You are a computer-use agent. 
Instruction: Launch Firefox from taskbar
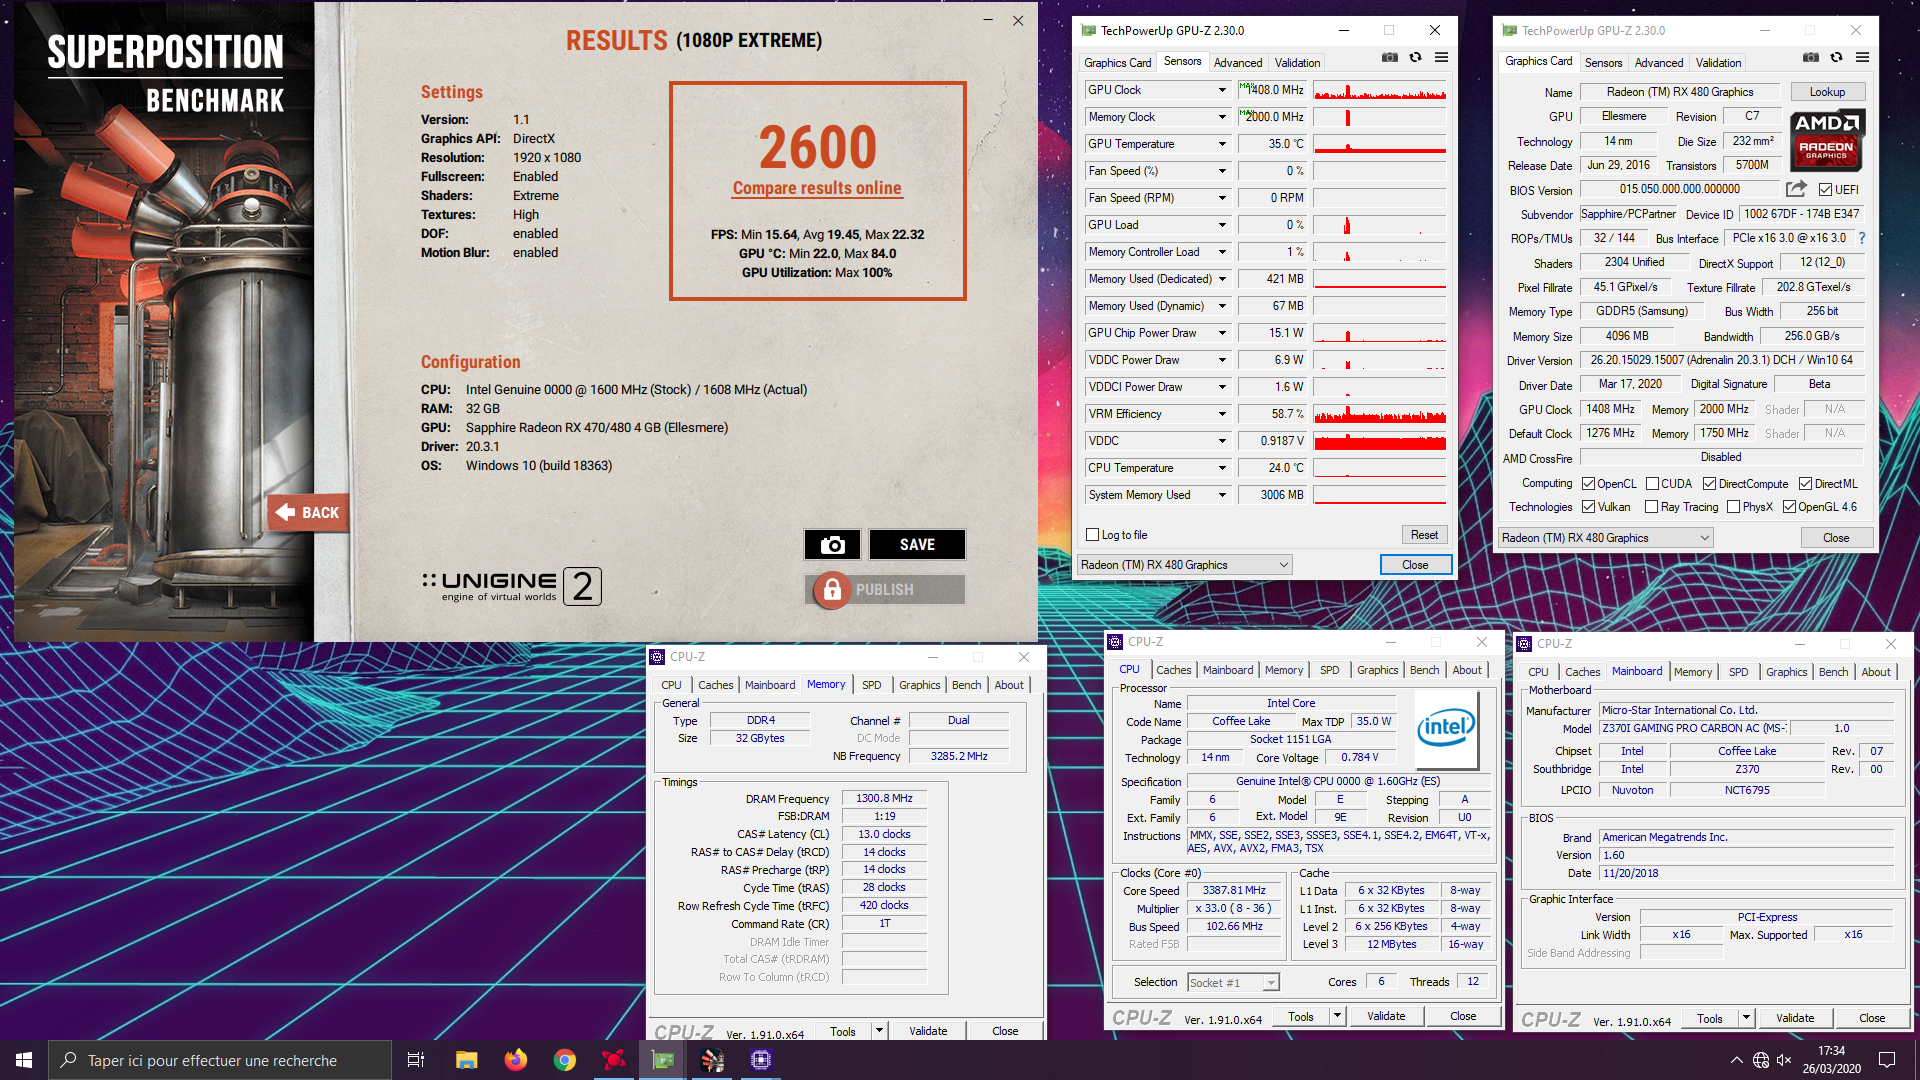click(515, 1060)
